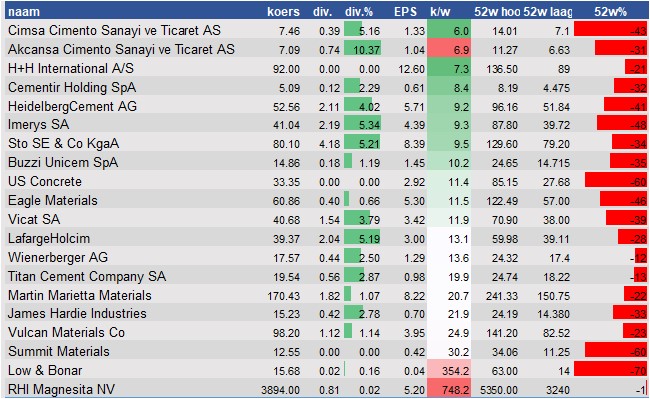Select Wienerberger AG EPS value 1.29
This screenshot has width=650, height=399.
[414, 258]
